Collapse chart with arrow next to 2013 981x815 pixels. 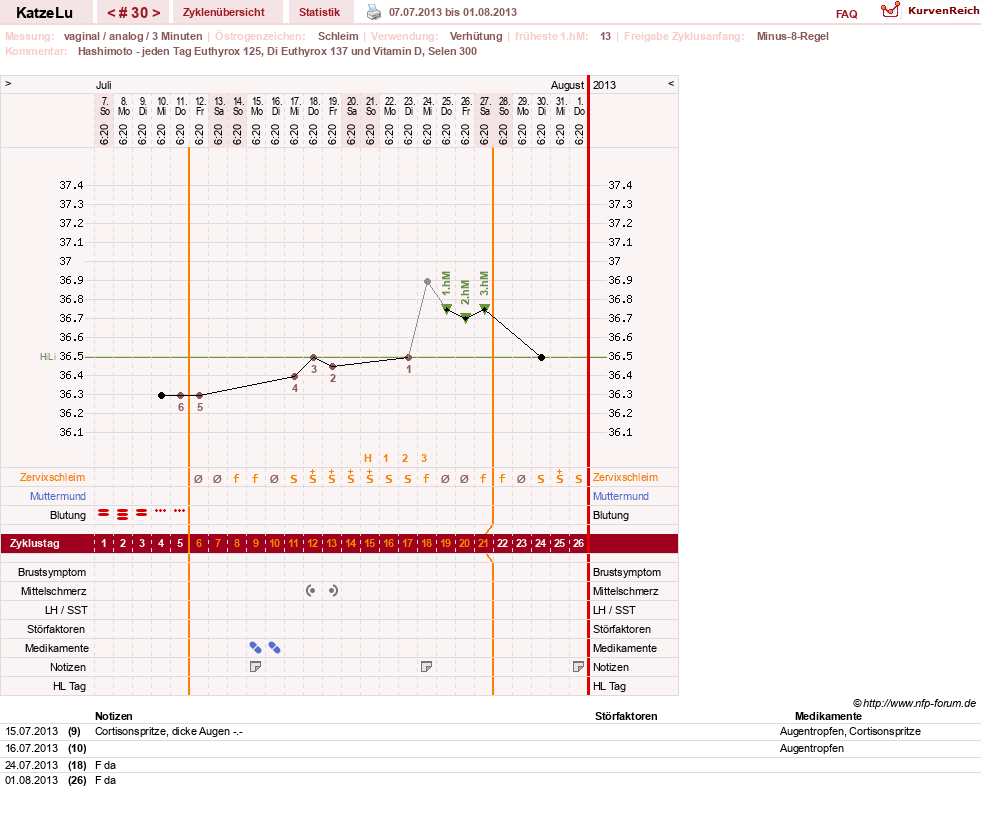pyautogui.click(x=671, y=83)
